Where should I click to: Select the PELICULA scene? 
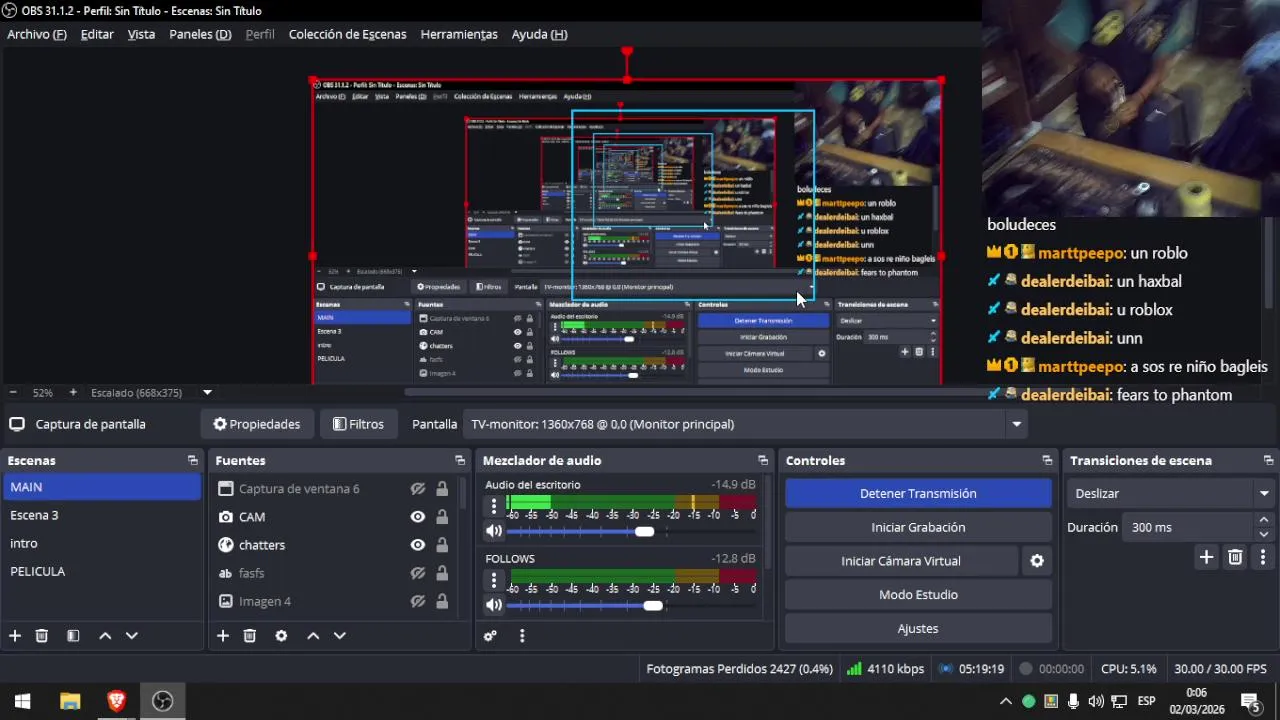[x=101, y=571]
